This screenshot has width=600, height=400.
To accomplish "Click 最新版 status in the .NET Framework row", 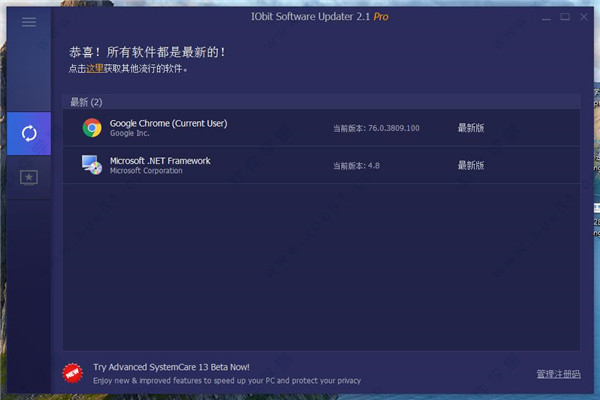I will (471, 165).
